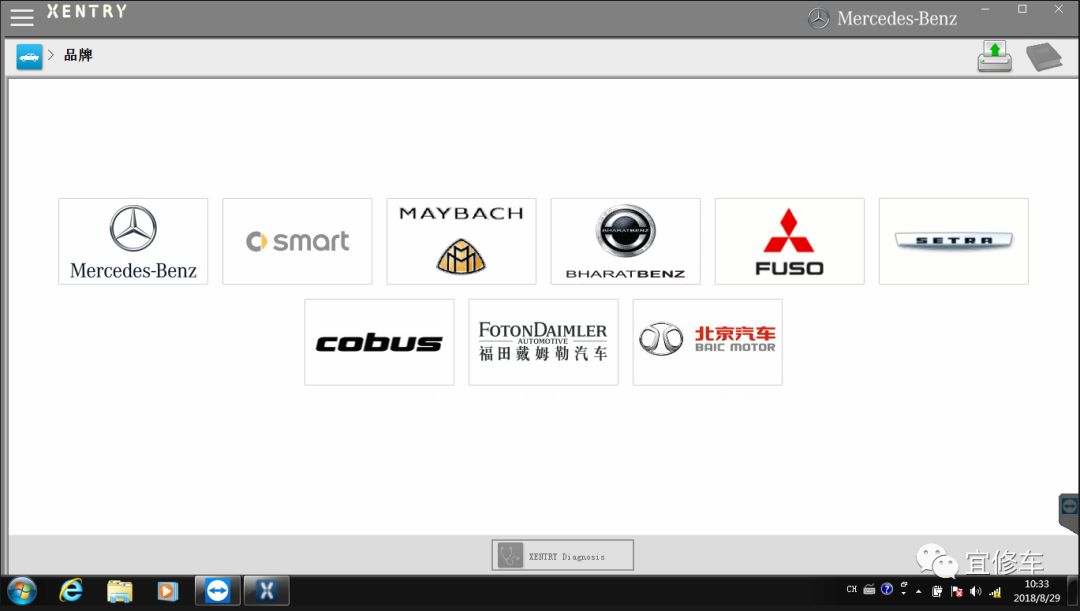Click the Action Center flag icon
1080x611 pixels.
tap(957, 591)
